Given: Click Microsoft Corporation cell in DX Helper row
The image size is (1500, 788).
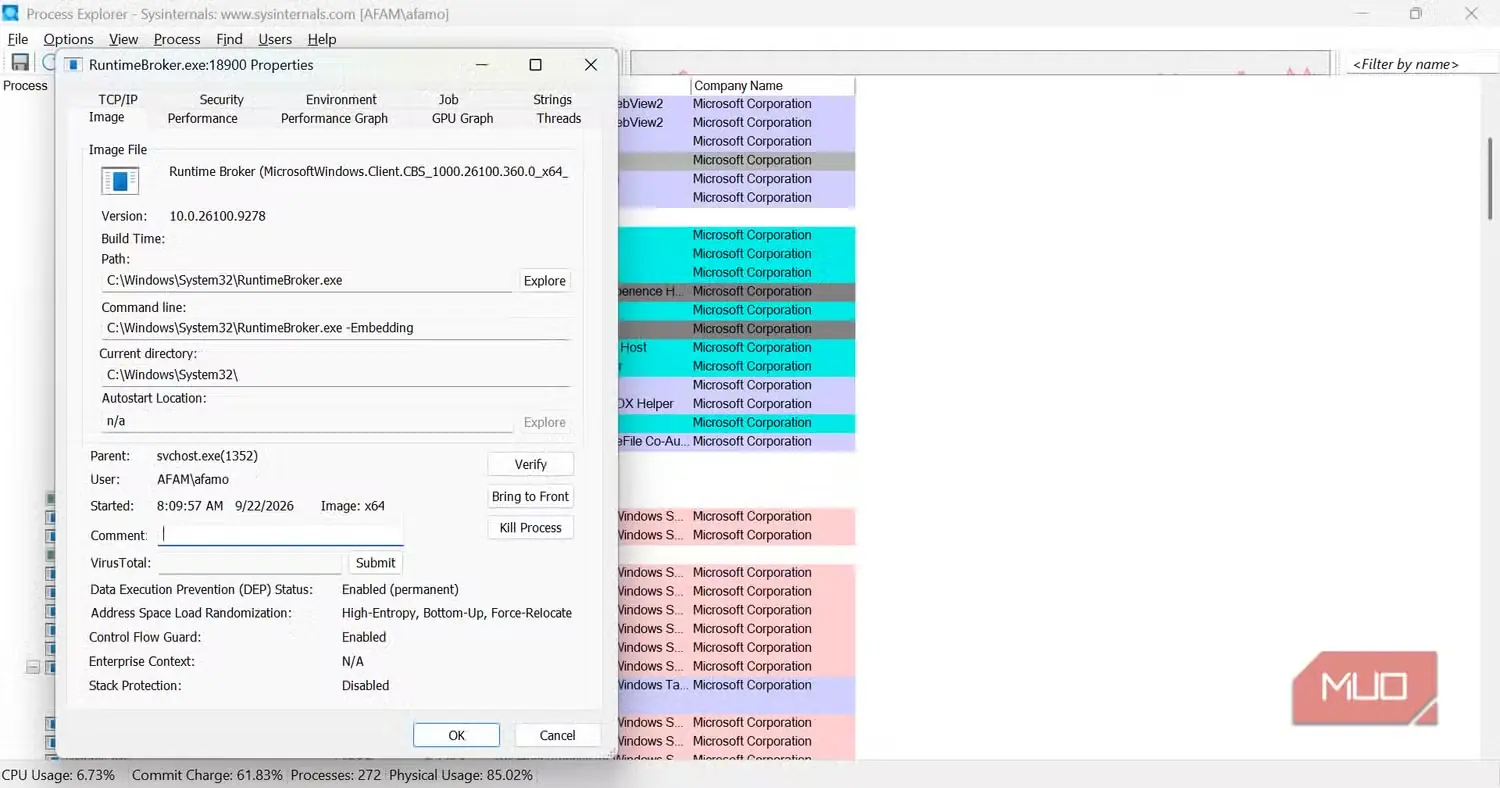Looking at the screenshot, I should [752, 404].
